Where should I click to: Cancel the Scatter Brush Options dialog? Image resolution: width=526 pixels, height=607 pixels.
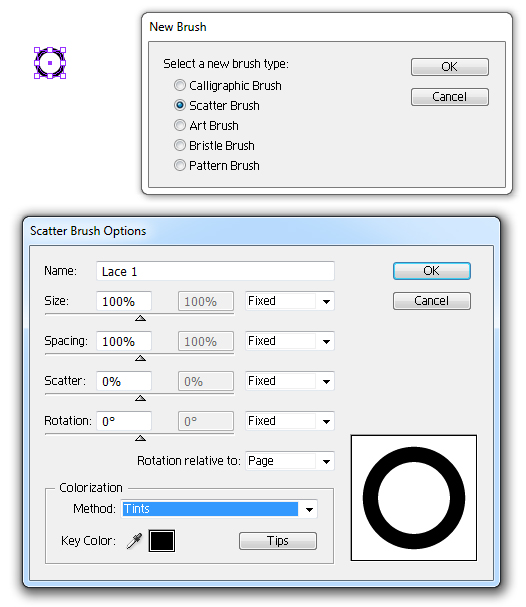click(x=432, y=301)
